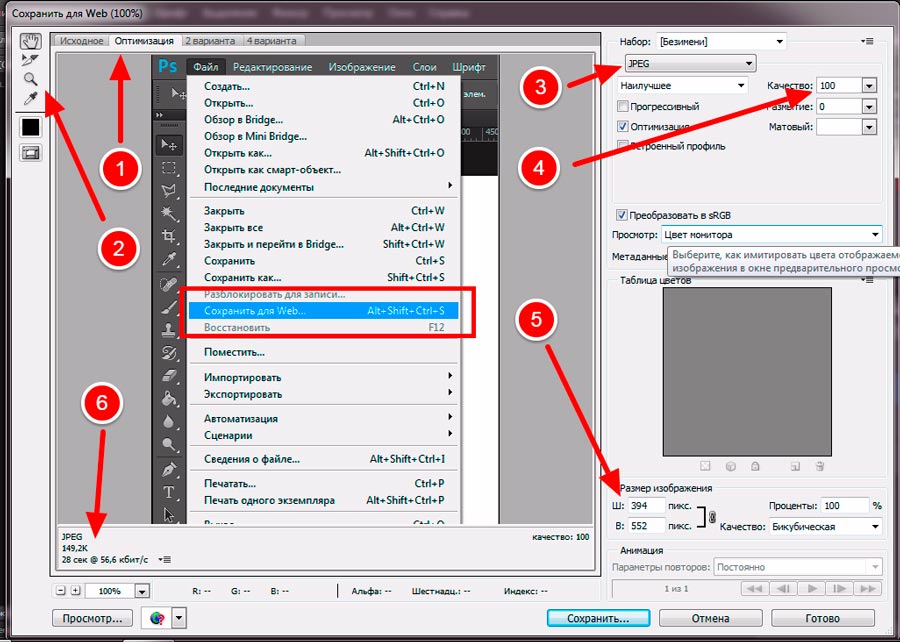Jump to last animation frame
This screenshot has height=642, width=900.
868,589
